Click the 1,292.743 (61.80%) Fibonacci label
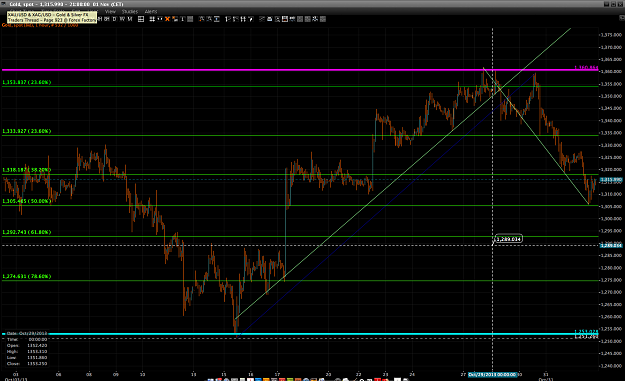 coord(27,232)
